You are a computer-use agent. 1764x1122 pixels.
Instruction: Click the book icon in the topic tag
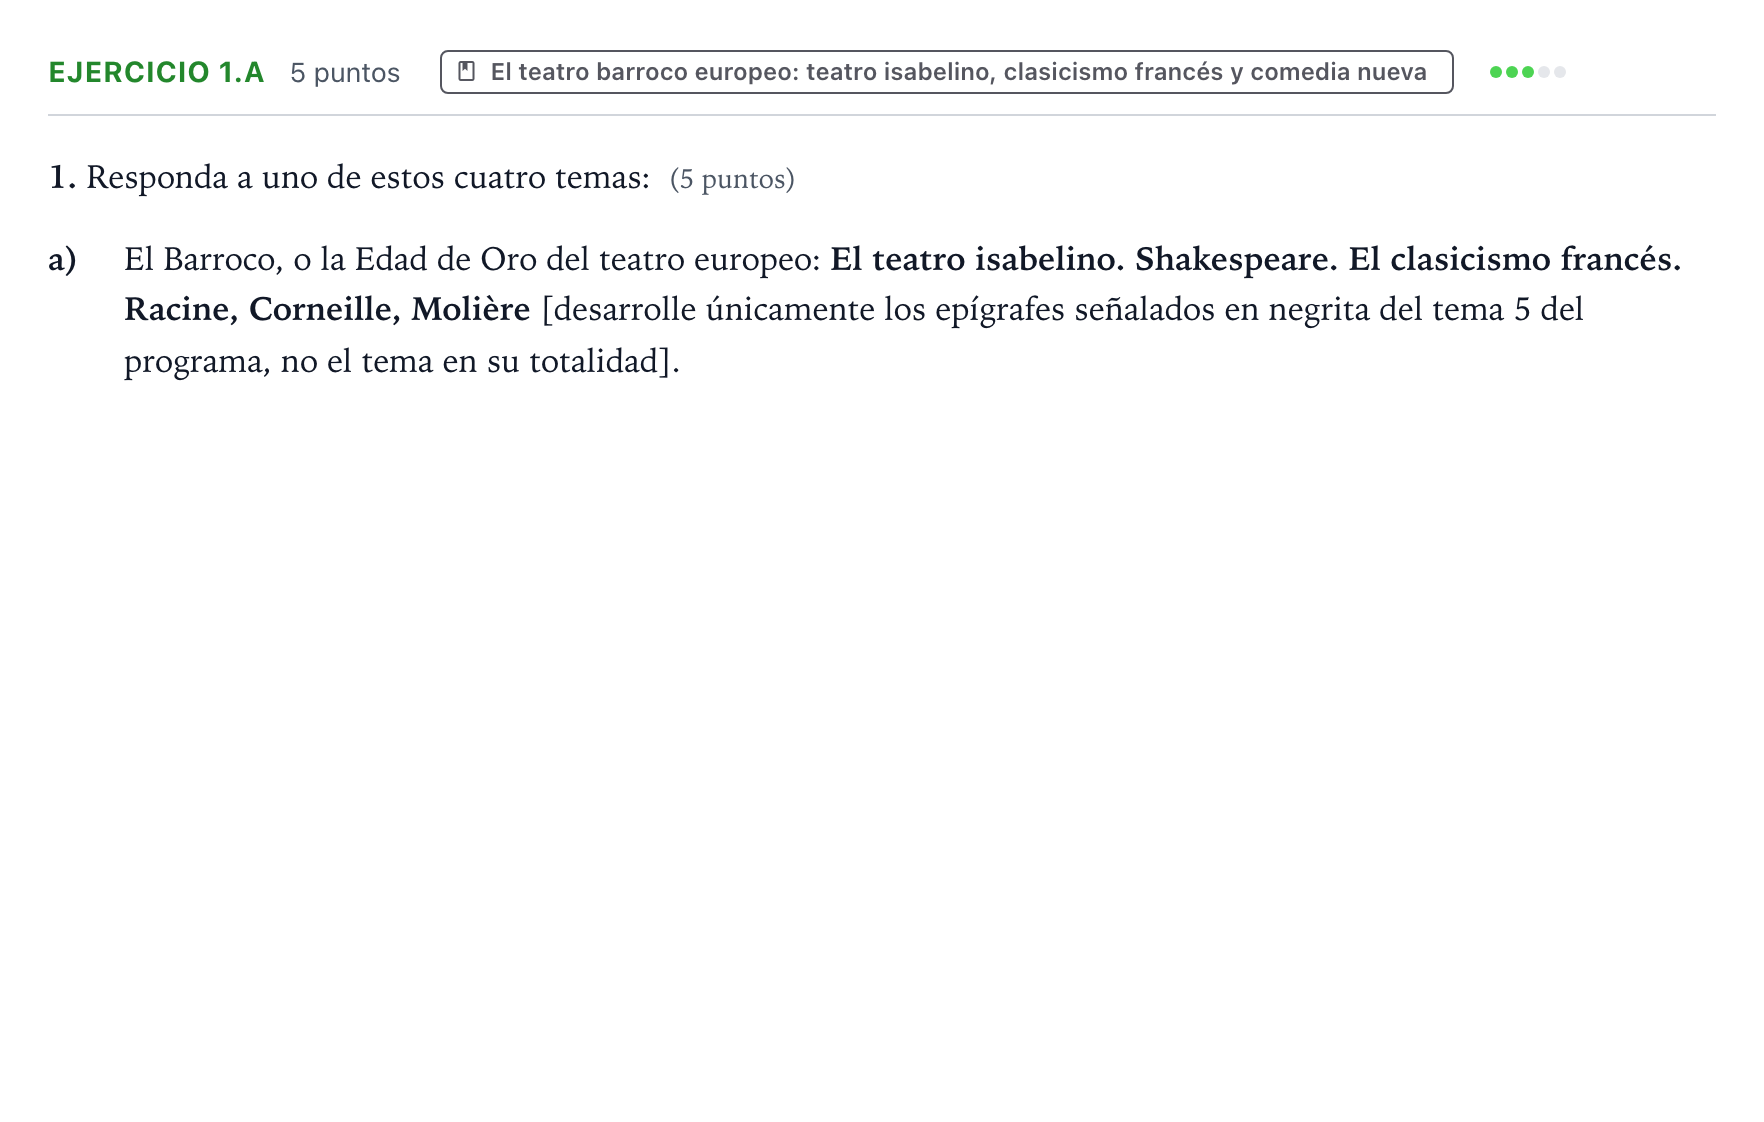point(466,72)
